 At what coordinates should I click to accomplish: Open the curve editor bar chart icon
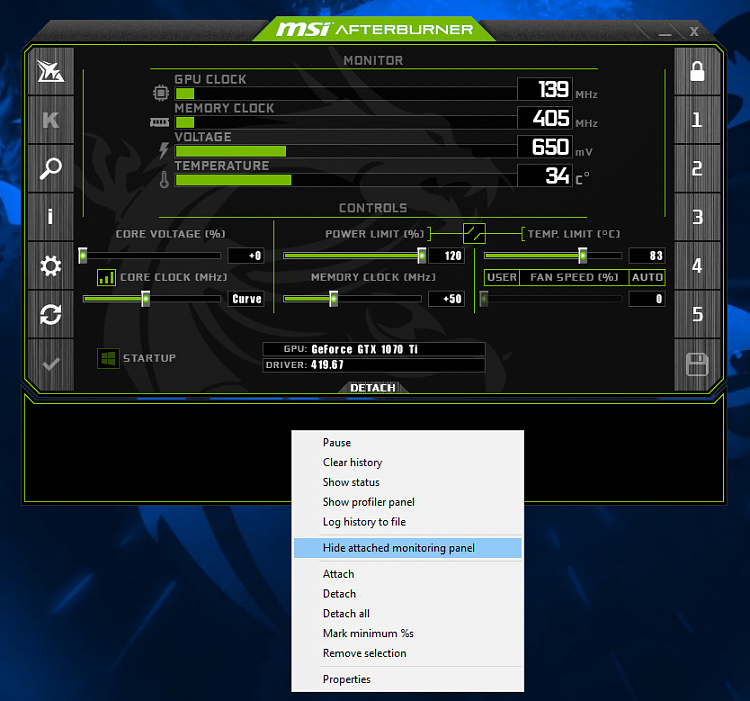[x=106, y=277]
